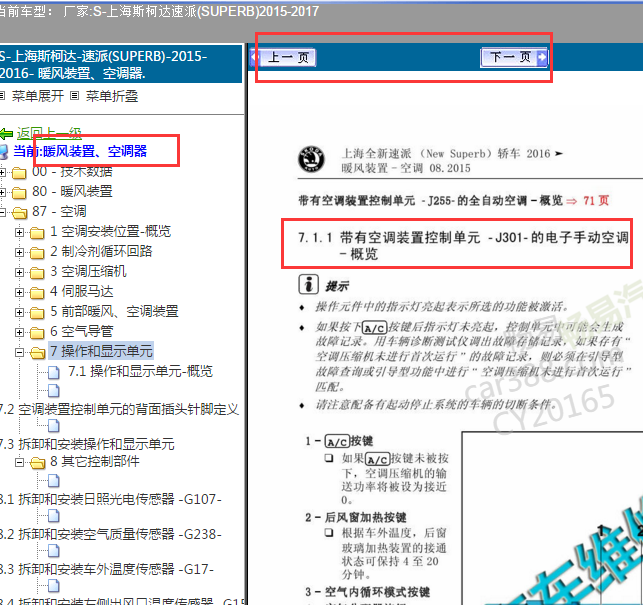The image size is (643, 605).
Task: Open 7.2 空调装置控制单元的背面插头针脚定义
Action: pyautogui.click(x=119, y=409)
